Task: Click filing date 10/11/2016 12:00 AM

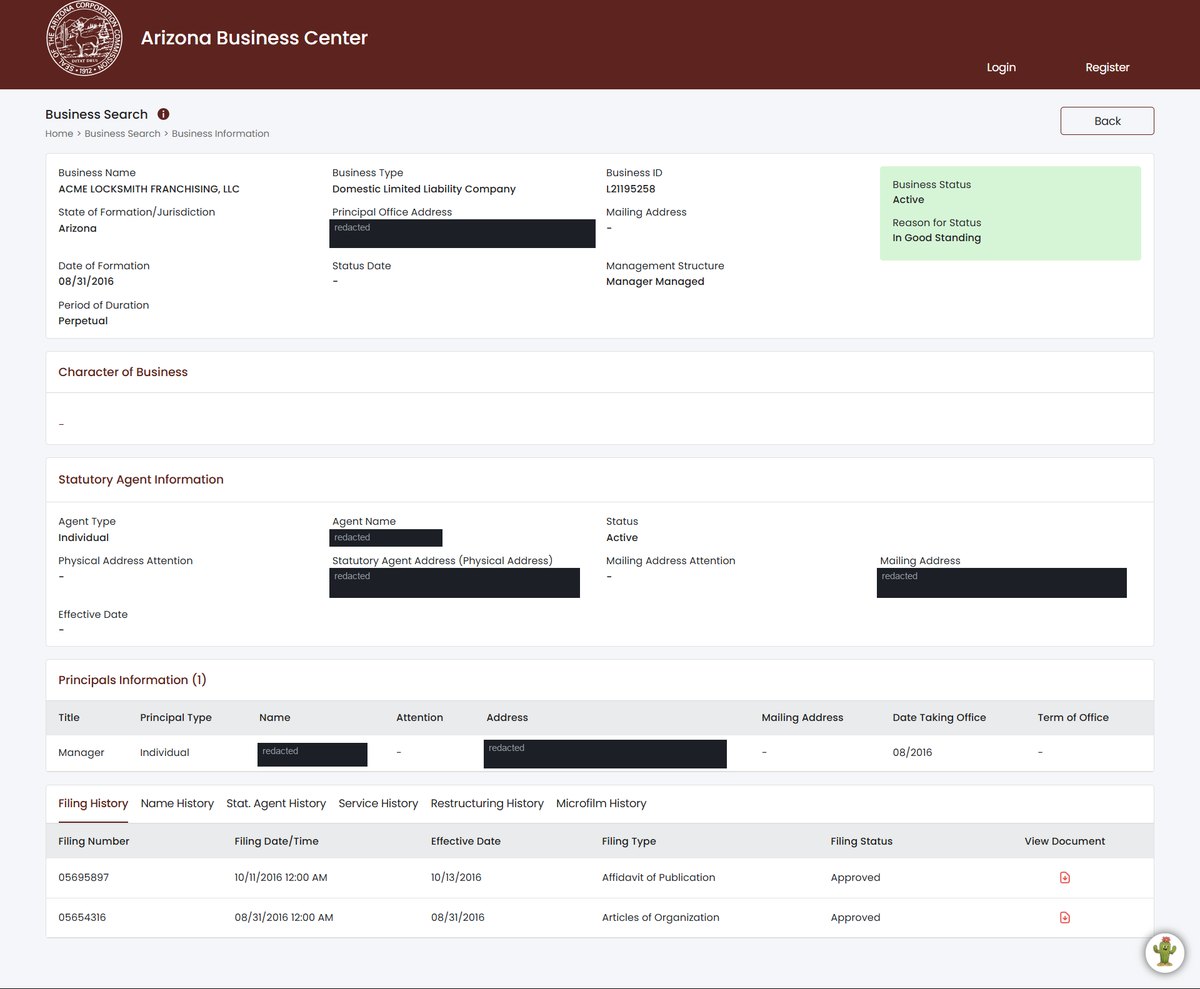Action: (x=281, y=877)
